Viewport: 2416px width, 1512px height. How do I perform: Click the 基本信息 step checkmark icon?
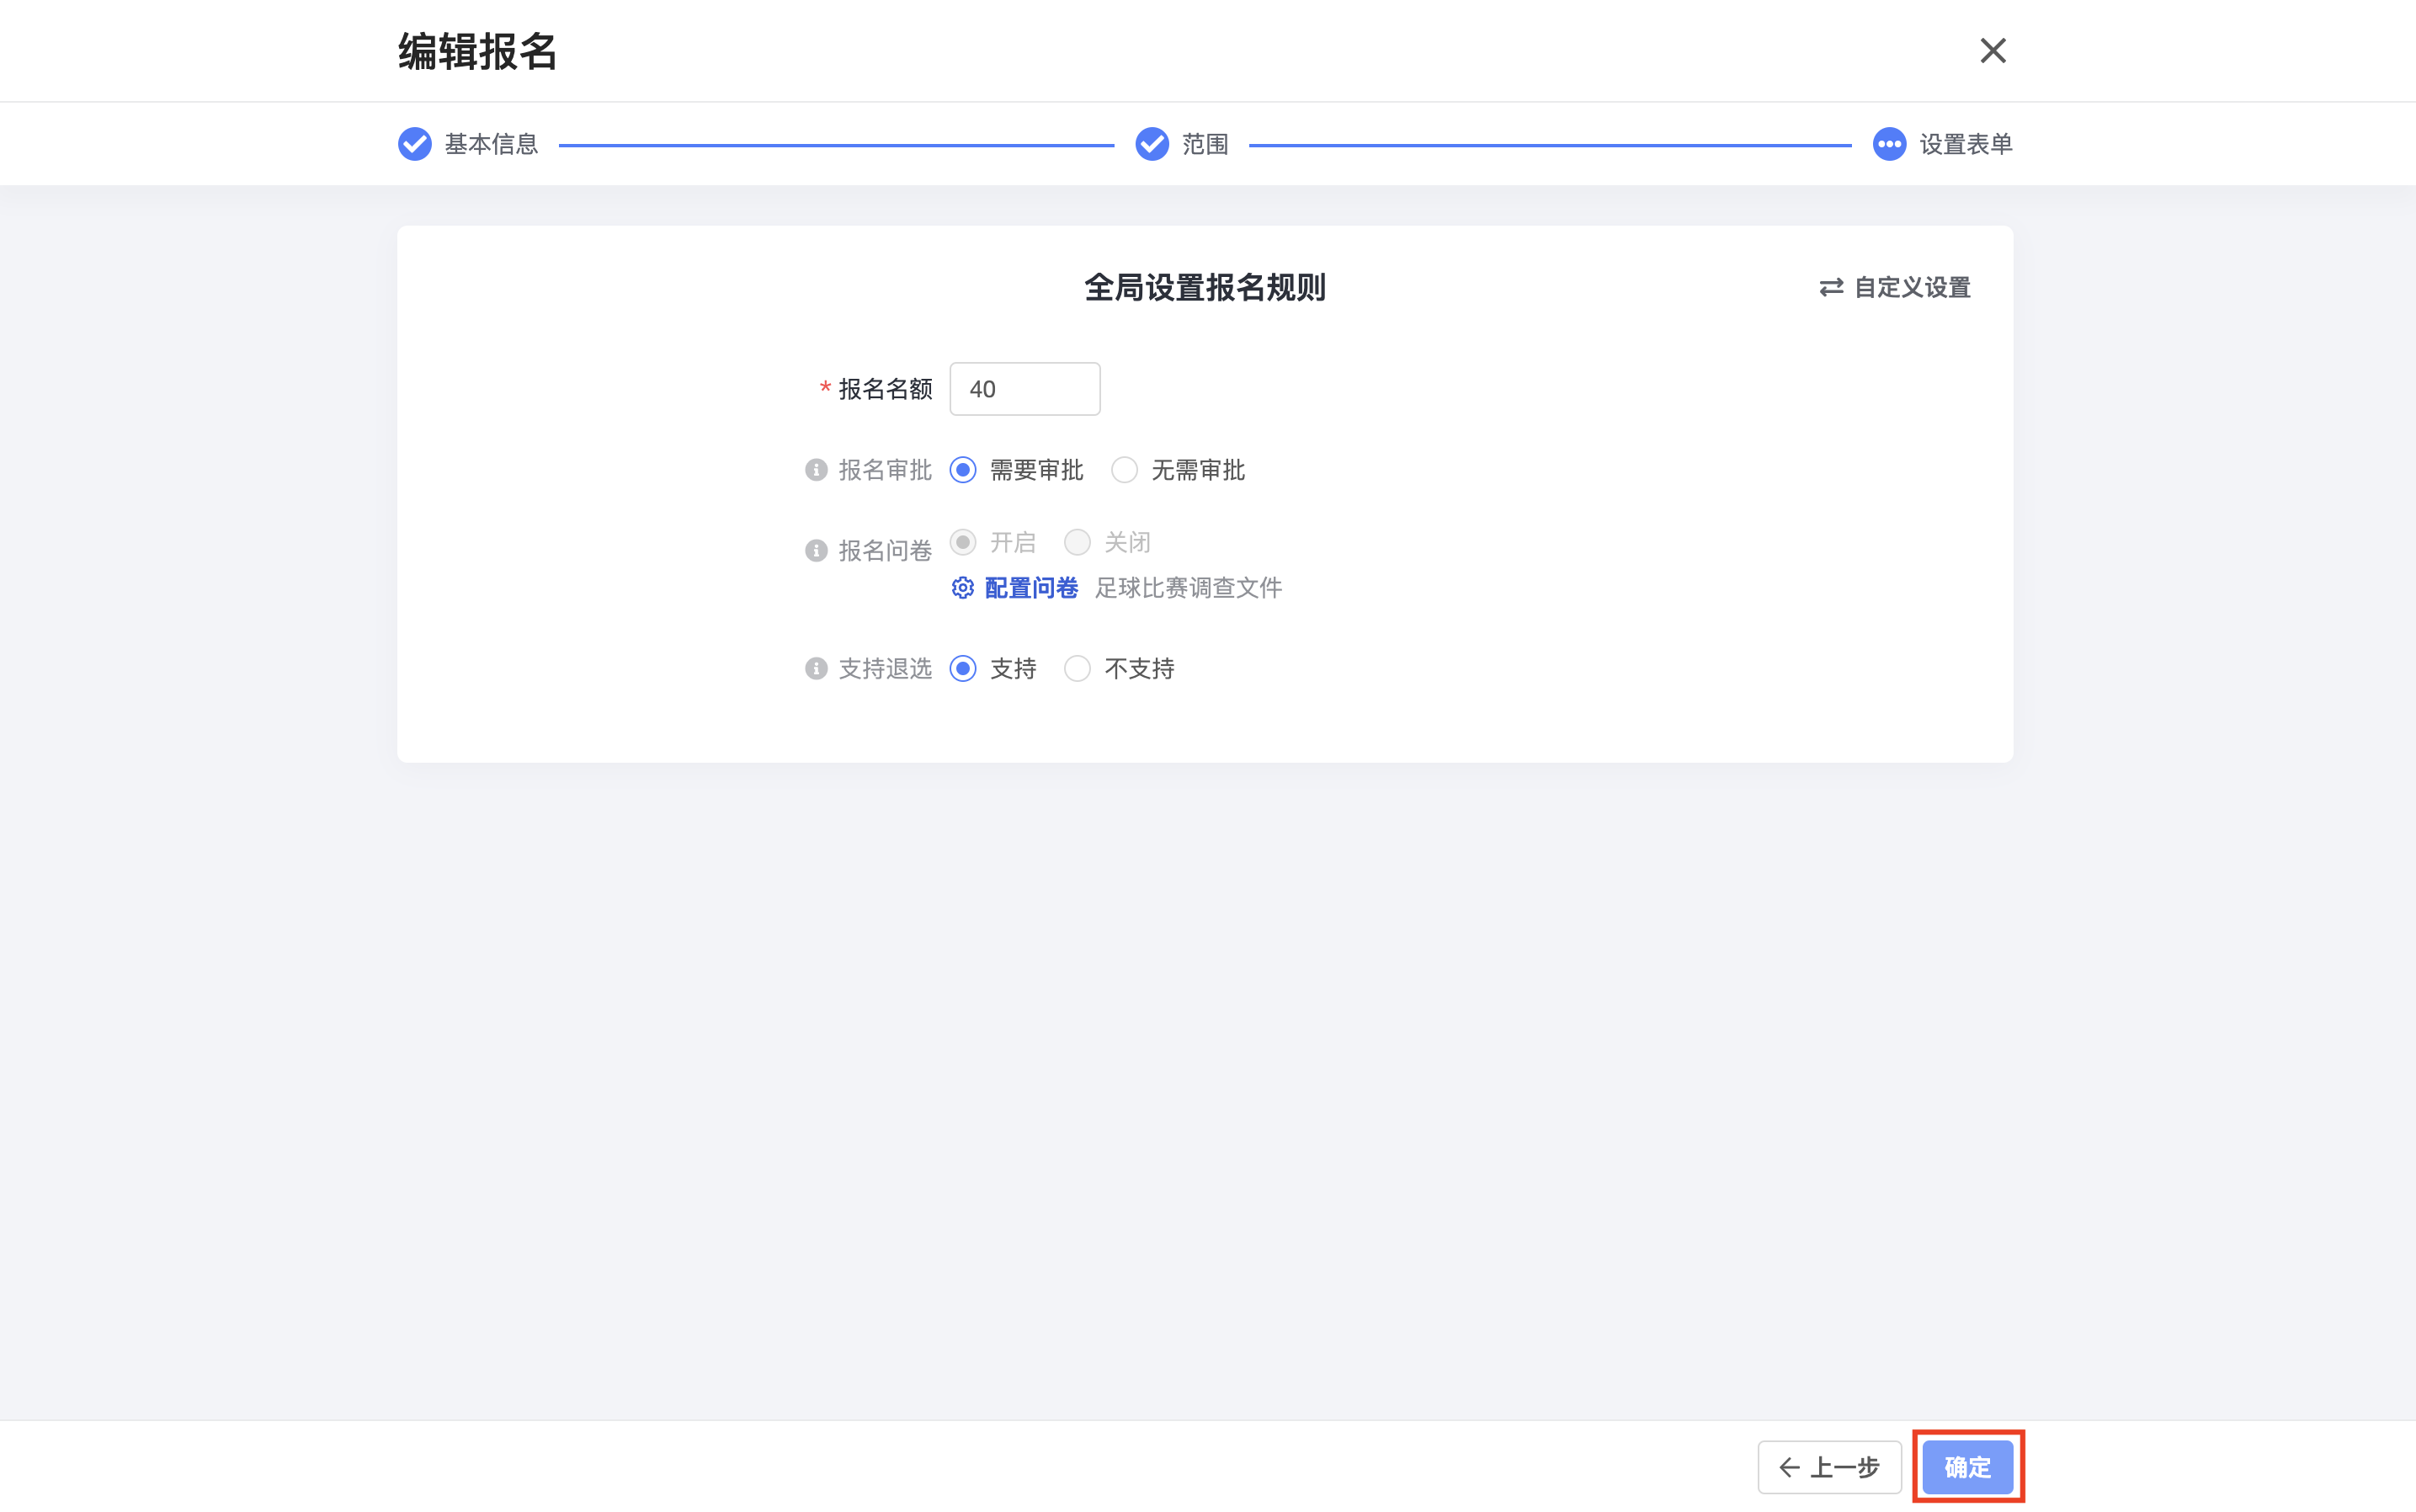tap(414, 144)
